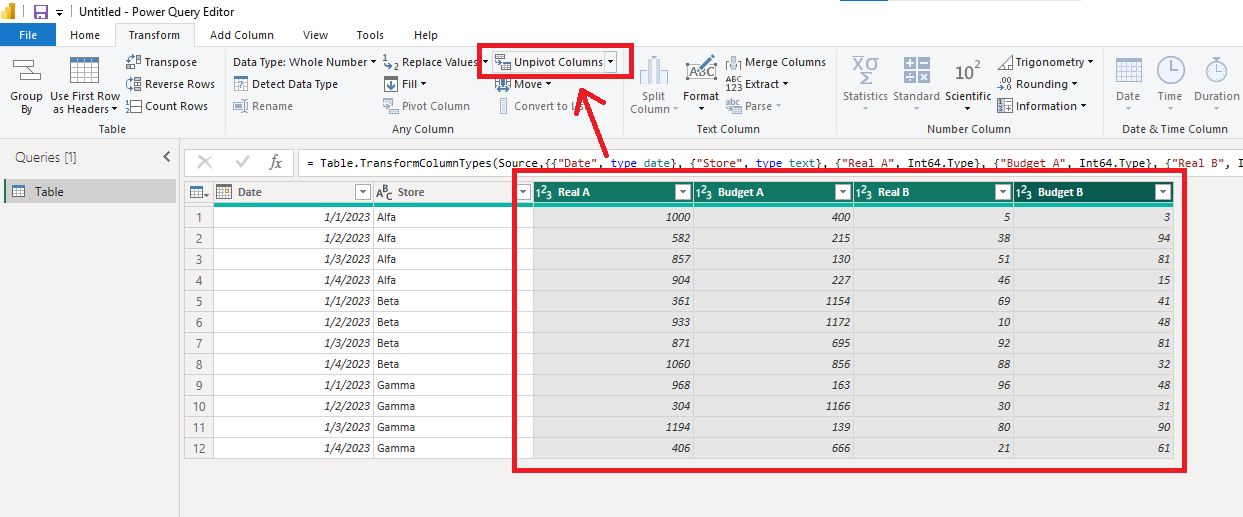Switch to the View tab
Screen dimensions: 1243x517
coord(315,35)
